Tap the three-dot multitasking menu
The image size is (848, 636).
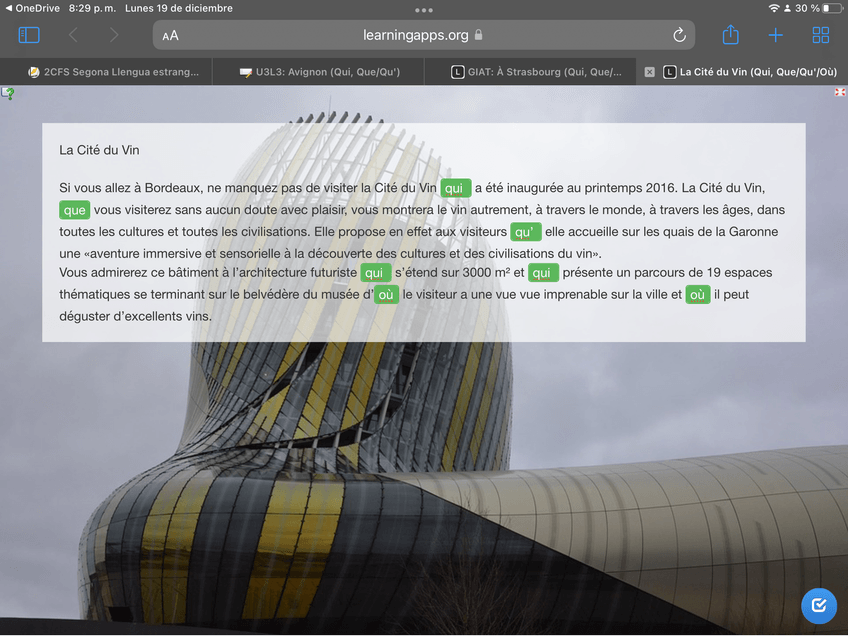pos(423,10)
